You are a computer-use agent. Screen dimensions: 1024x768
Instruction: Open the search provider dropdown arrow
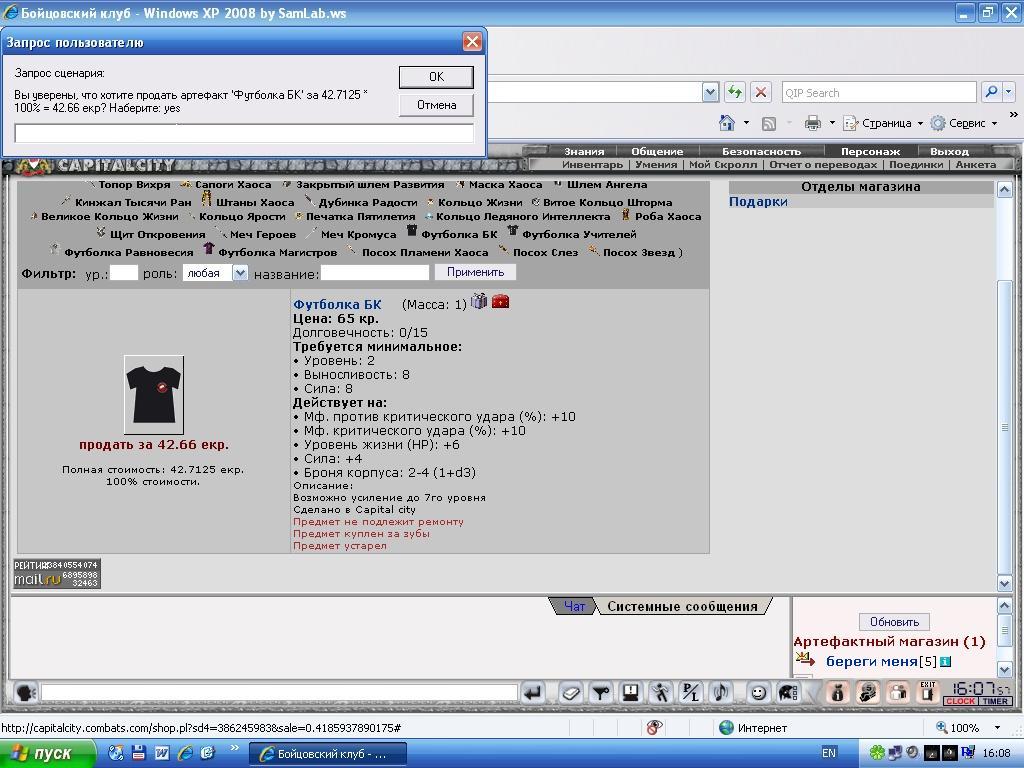point(1009,92)
